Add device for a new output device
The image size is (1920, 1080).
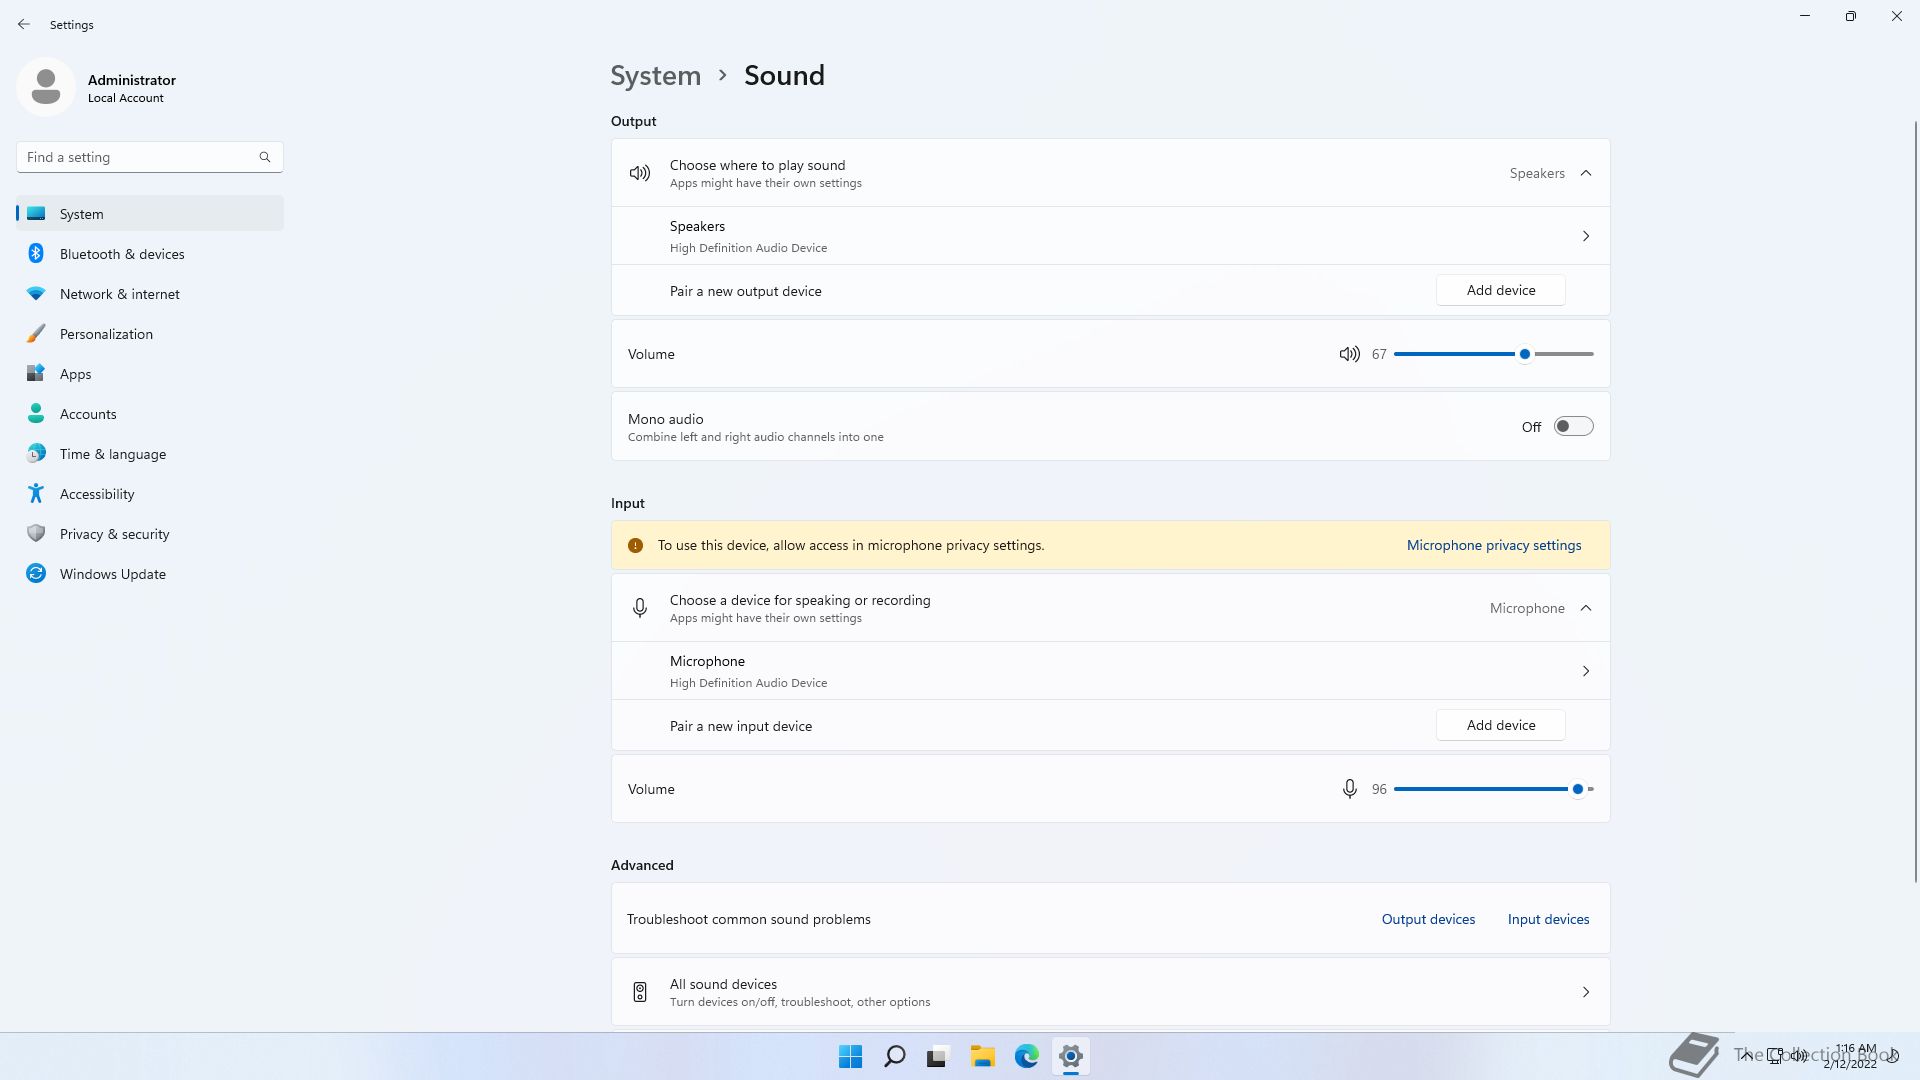coord(1501,290)
